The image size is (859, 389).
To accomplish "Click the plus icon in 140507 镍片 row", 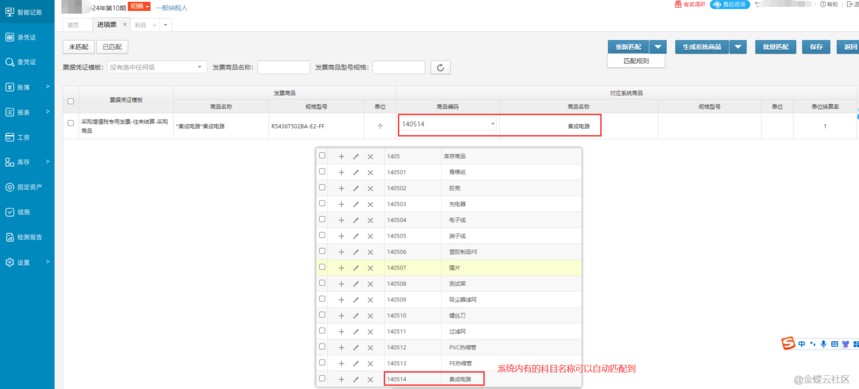I will click(341, 268).
